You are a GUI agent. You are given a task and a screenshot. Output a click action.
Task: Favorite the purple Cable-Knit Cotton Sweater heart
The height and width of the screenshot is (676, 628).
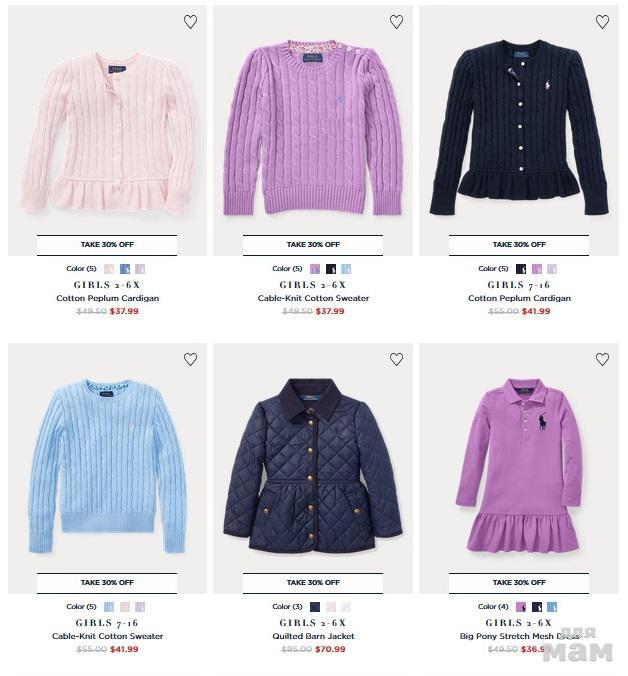tap(396, 22)
